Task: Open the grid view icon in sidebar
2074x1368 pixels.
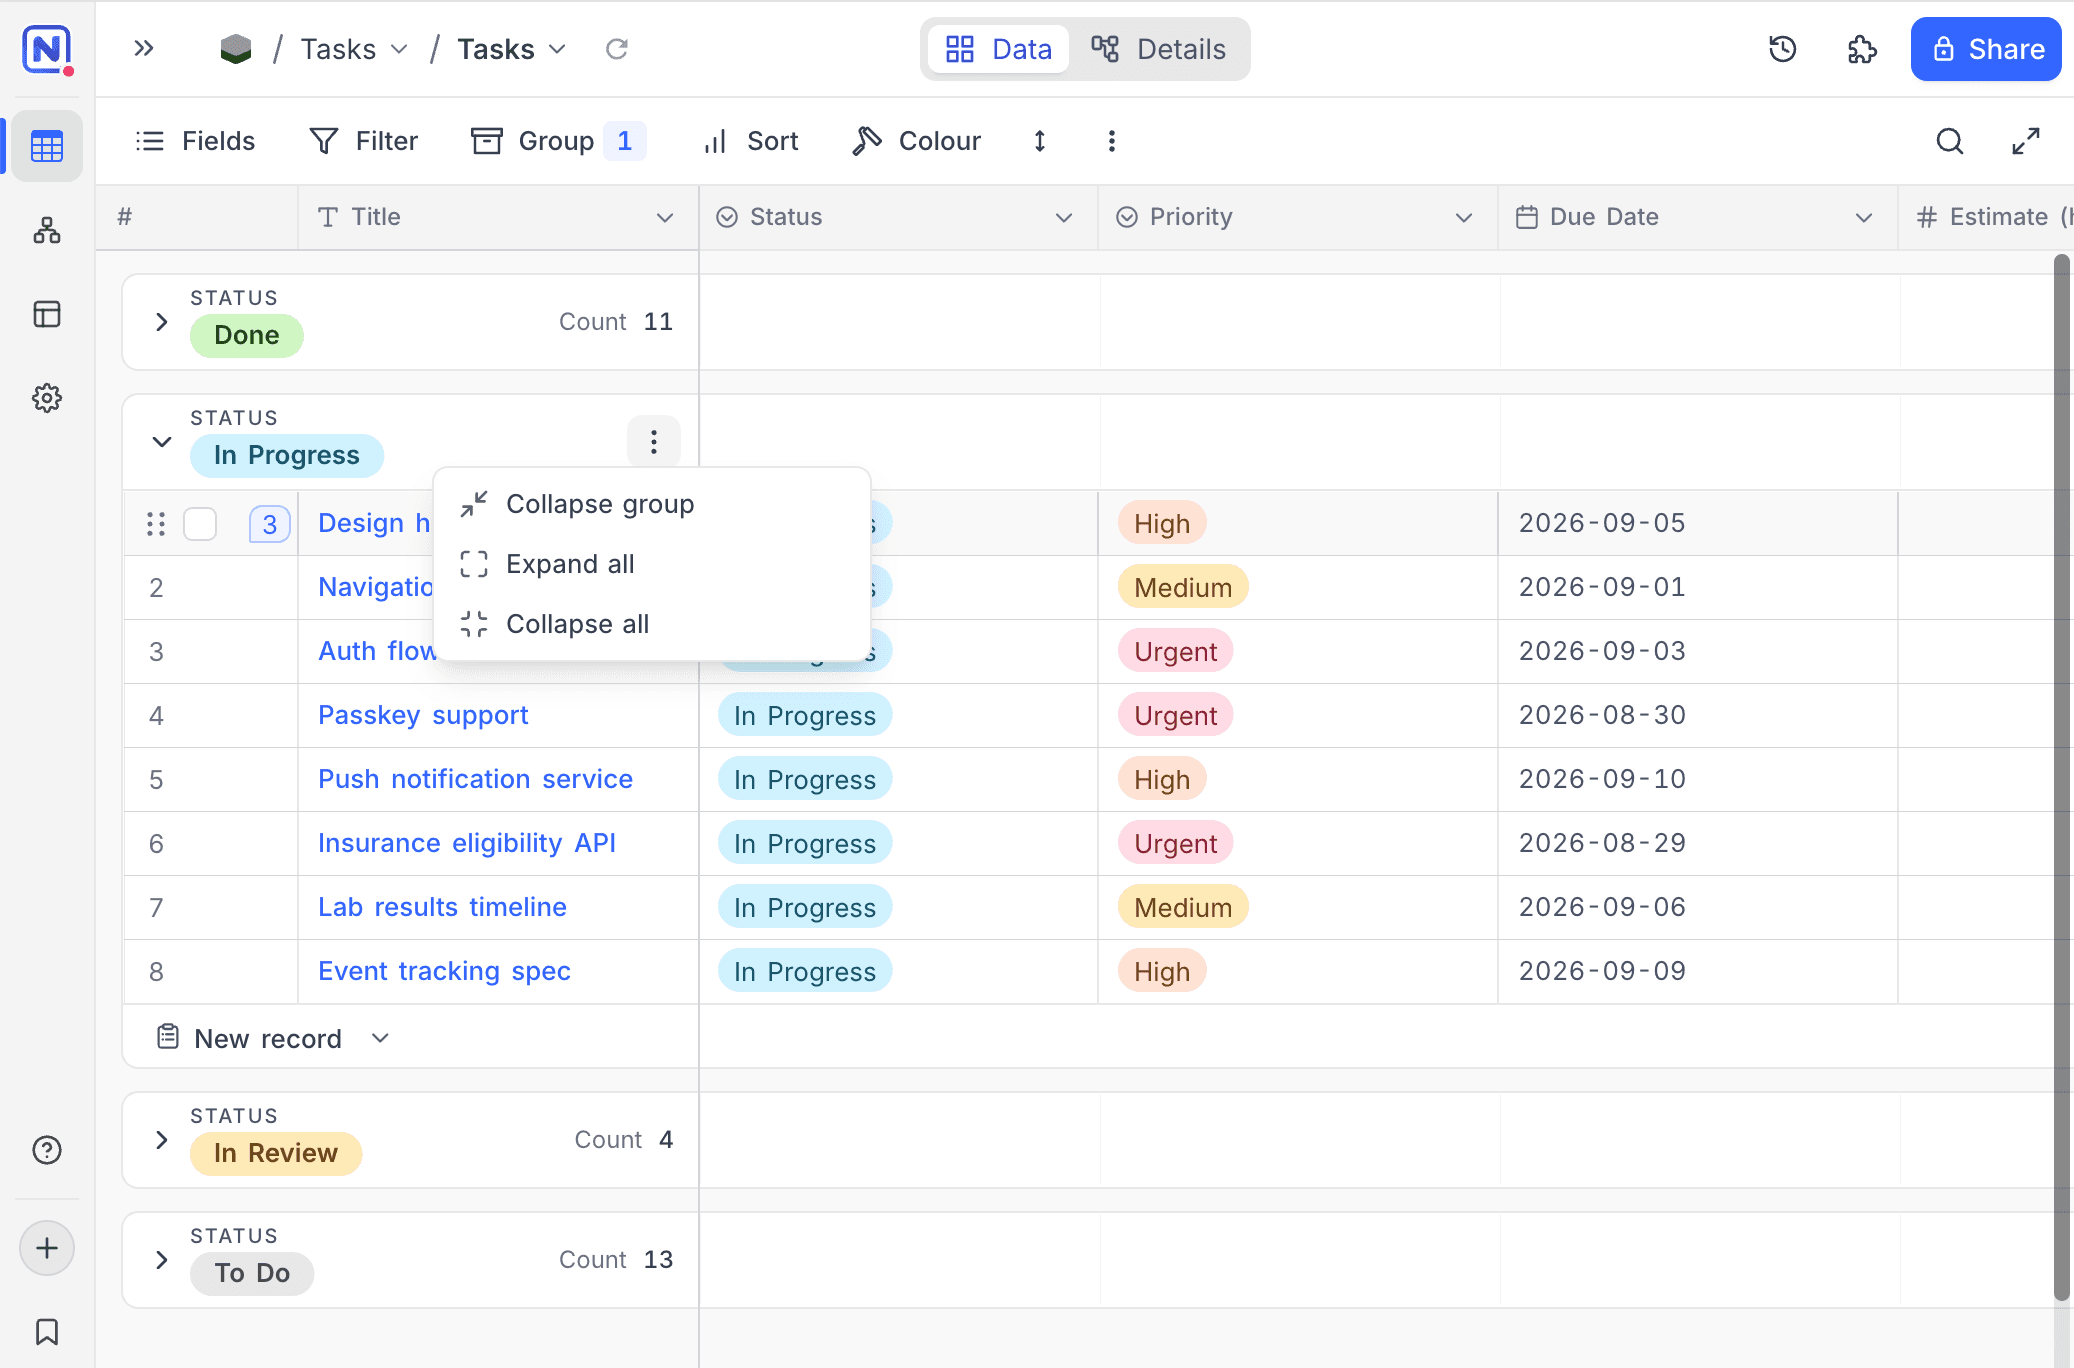Action: tap(47, 146)
